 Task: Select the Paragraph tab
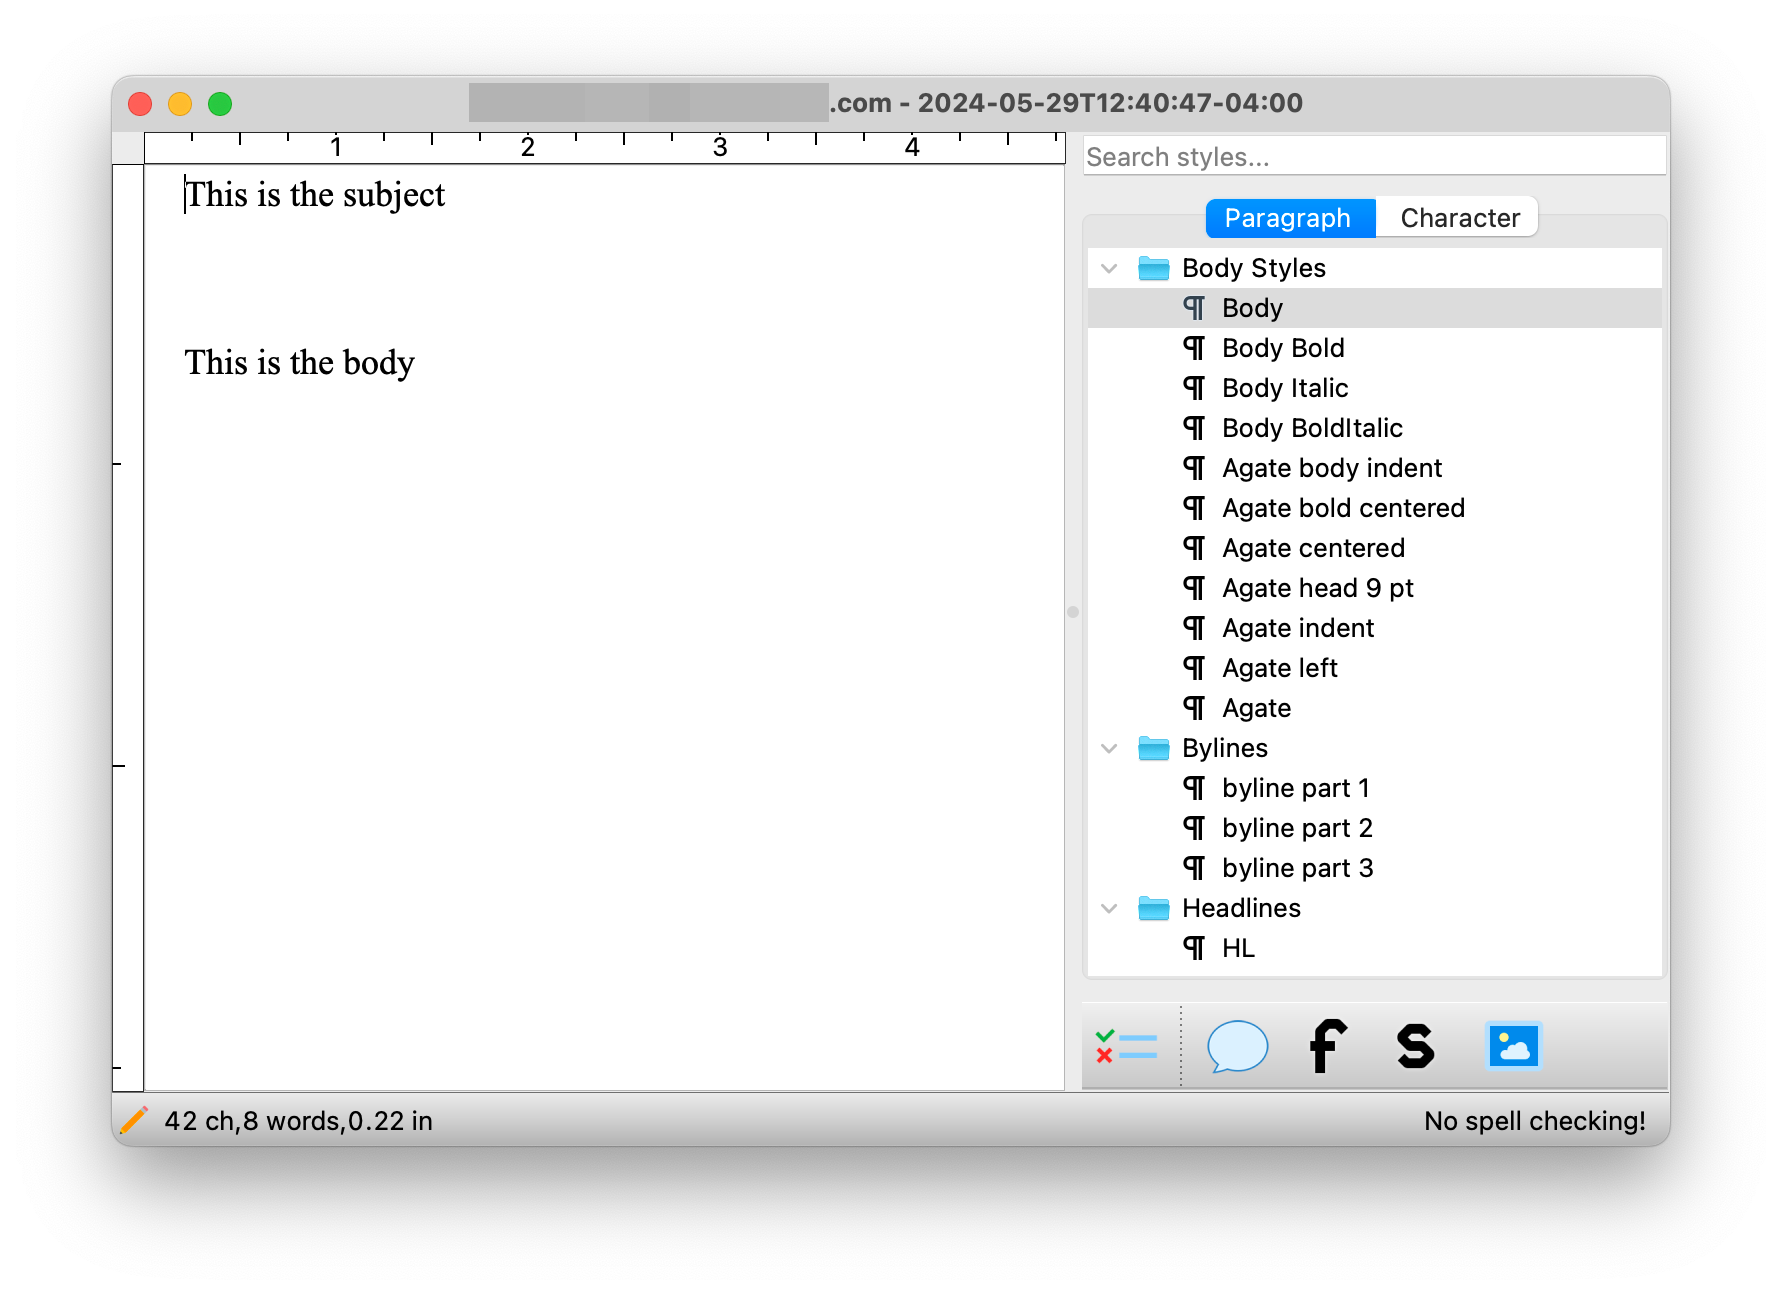pyautogui.click(x=1288, y=218)
